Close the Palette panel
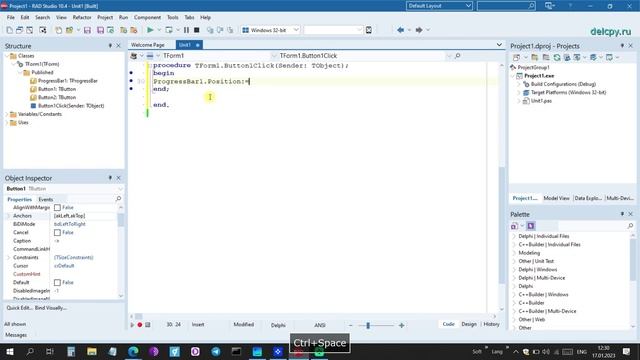This screenshot has width=640, height=360. [631, 214]
